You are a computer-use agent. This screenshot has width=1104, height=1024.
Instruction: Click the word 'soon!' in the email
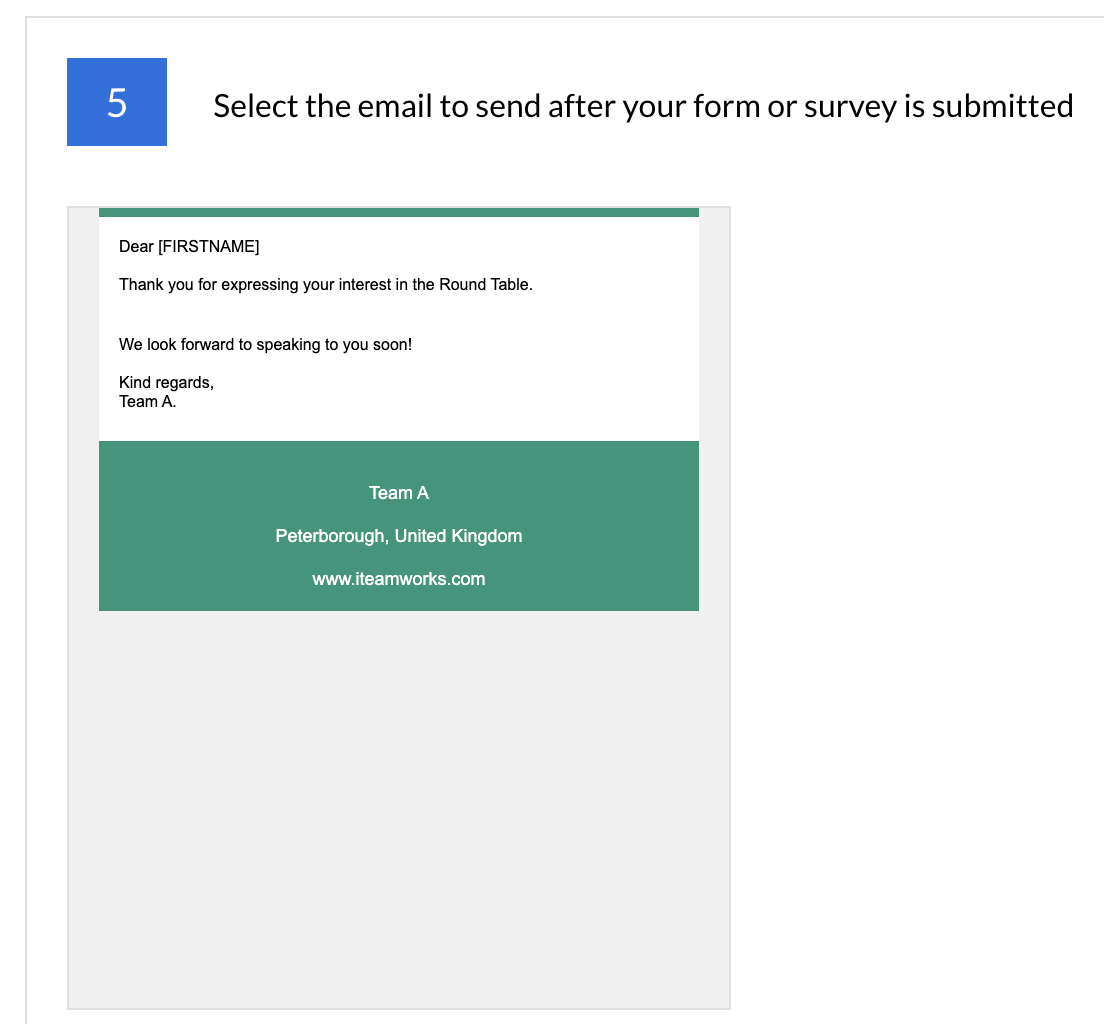click(391, 344)
